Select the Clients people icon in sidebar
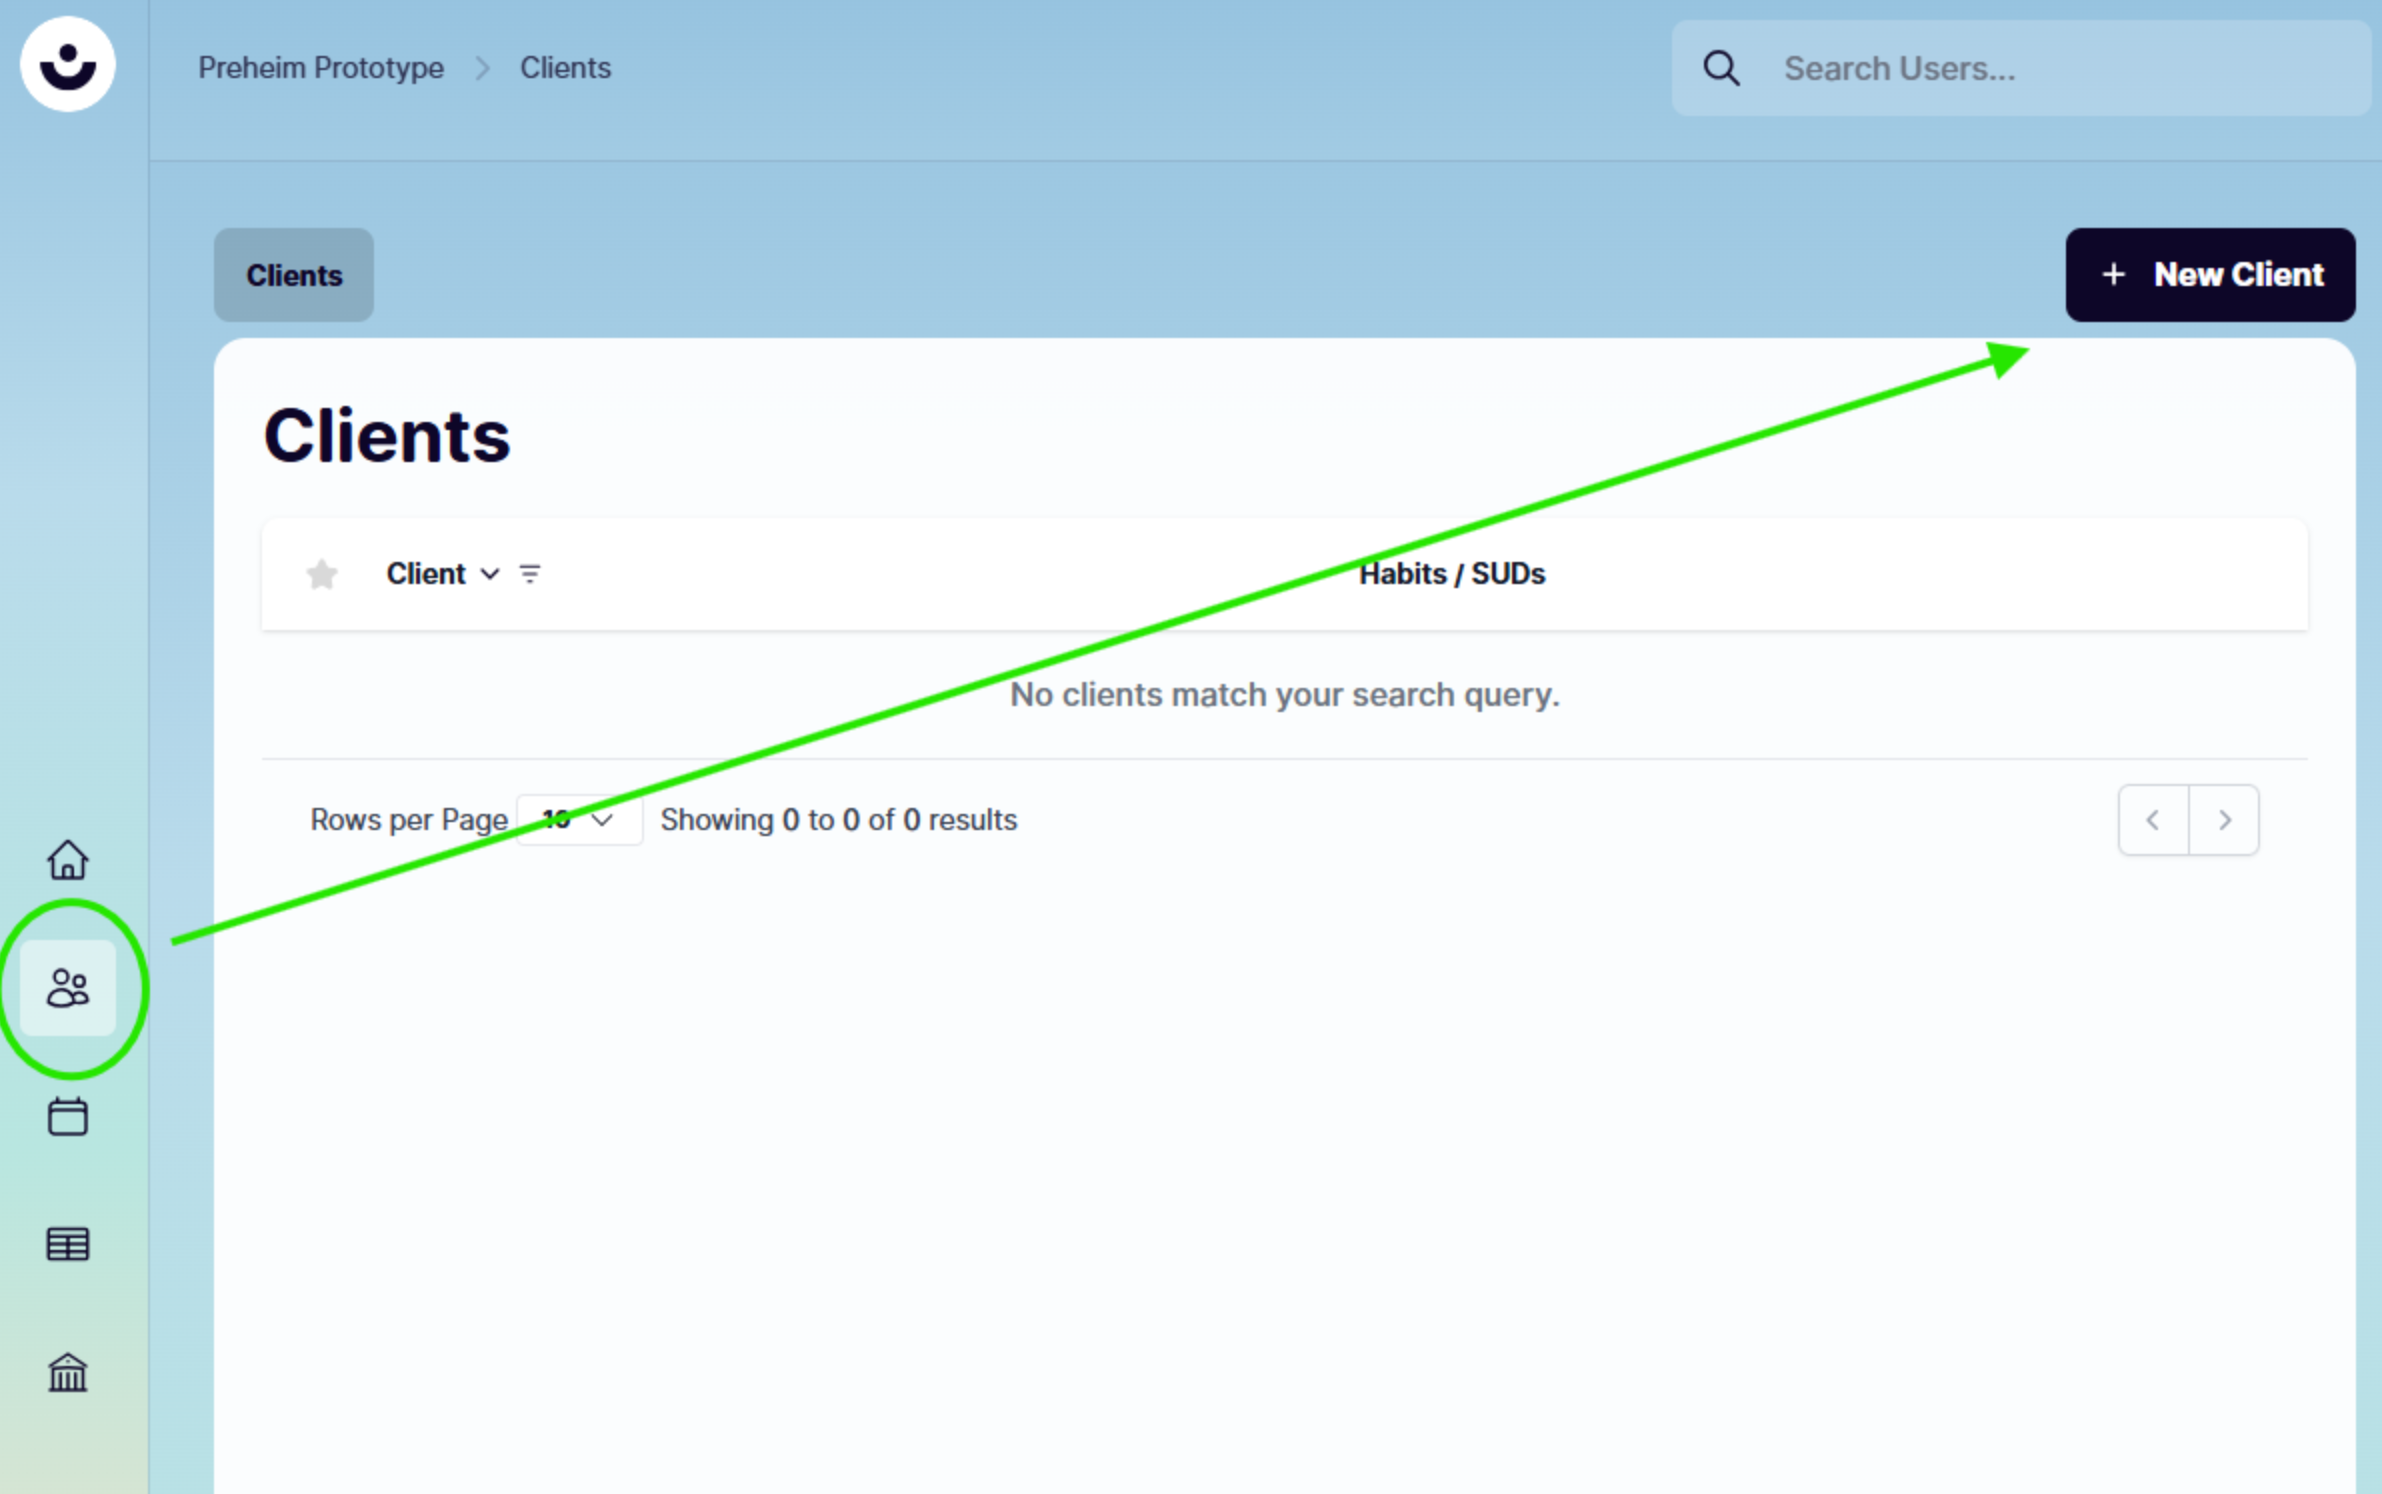 pyautogui.click(x=68, y=988)
